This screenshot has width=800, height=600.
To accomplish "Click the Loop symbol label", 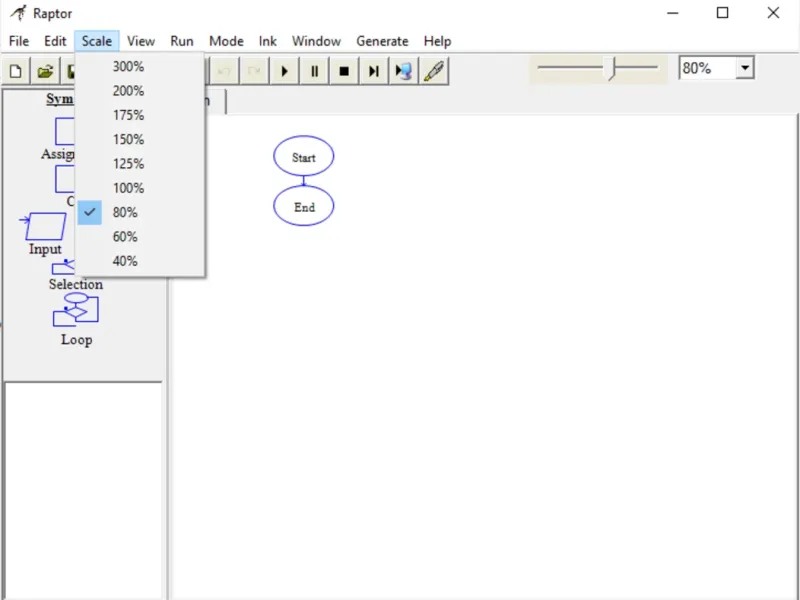I will [77, 340].
